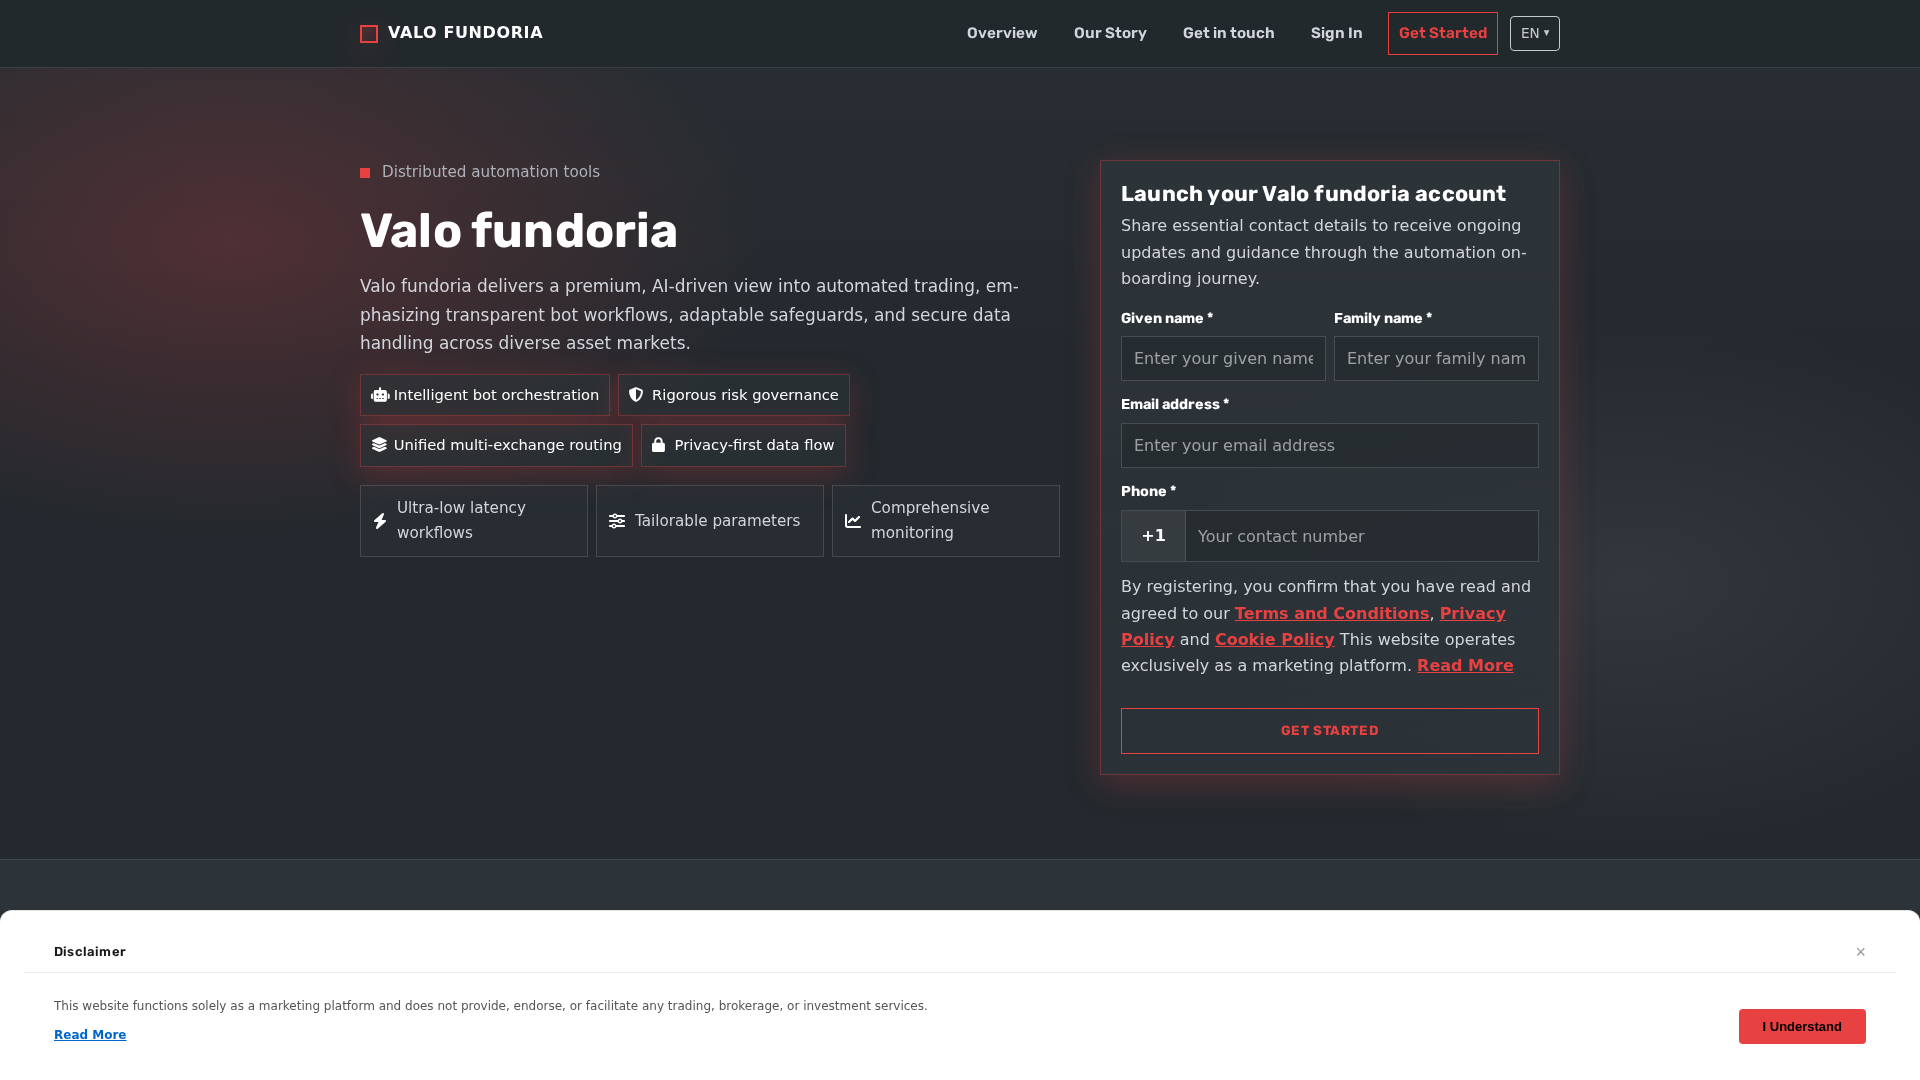
Task: Open the Cookie Policy link
Action: [1274, 640]
